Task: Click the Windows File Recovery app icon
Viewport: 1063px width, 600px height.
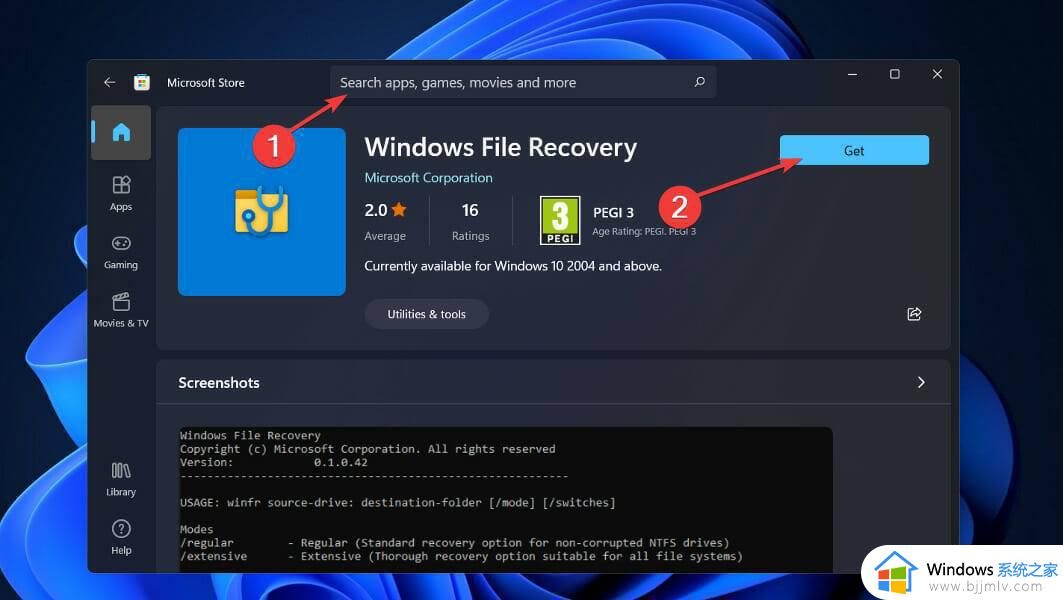Action: point(262,212)
